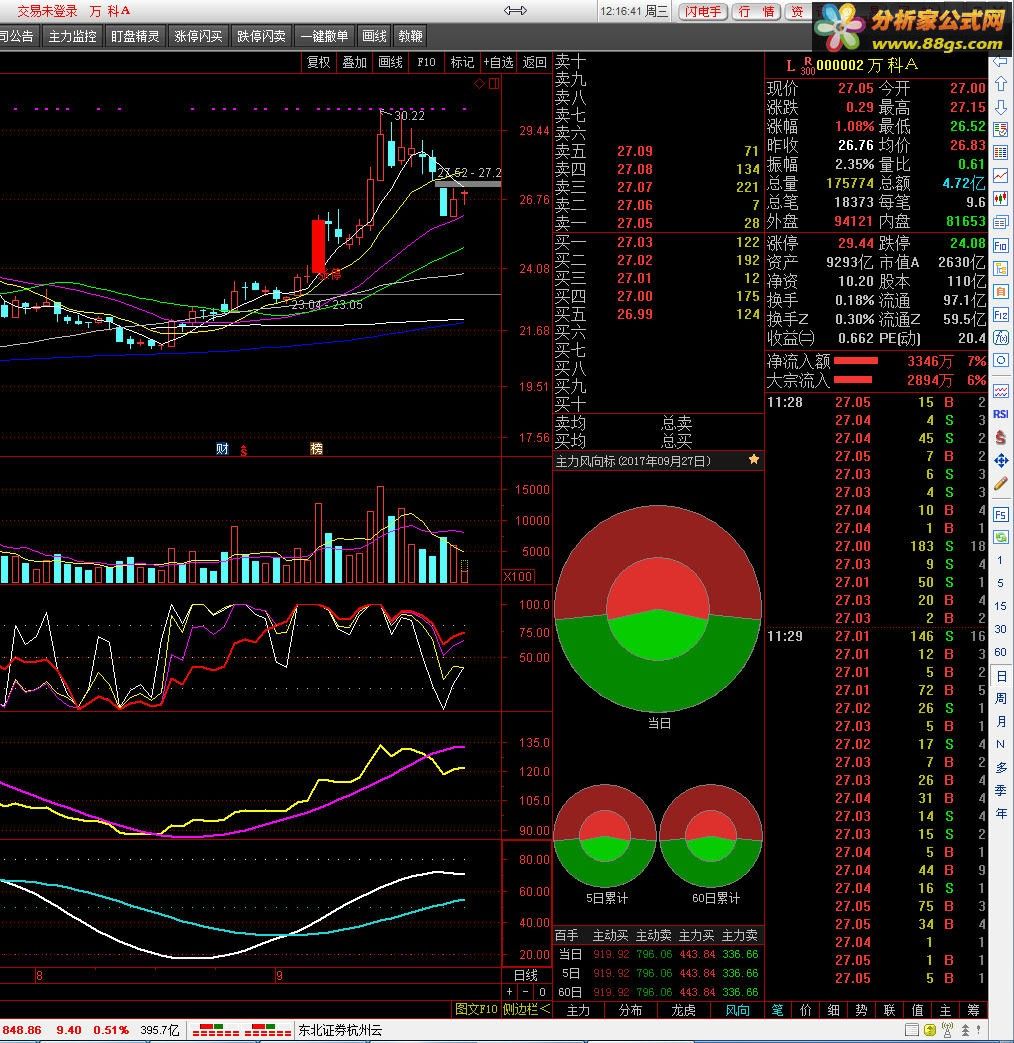Click the blue four-way move arrows icon
The width and height of the screenshot is (1014, 1043).
tap(1001, 460)
